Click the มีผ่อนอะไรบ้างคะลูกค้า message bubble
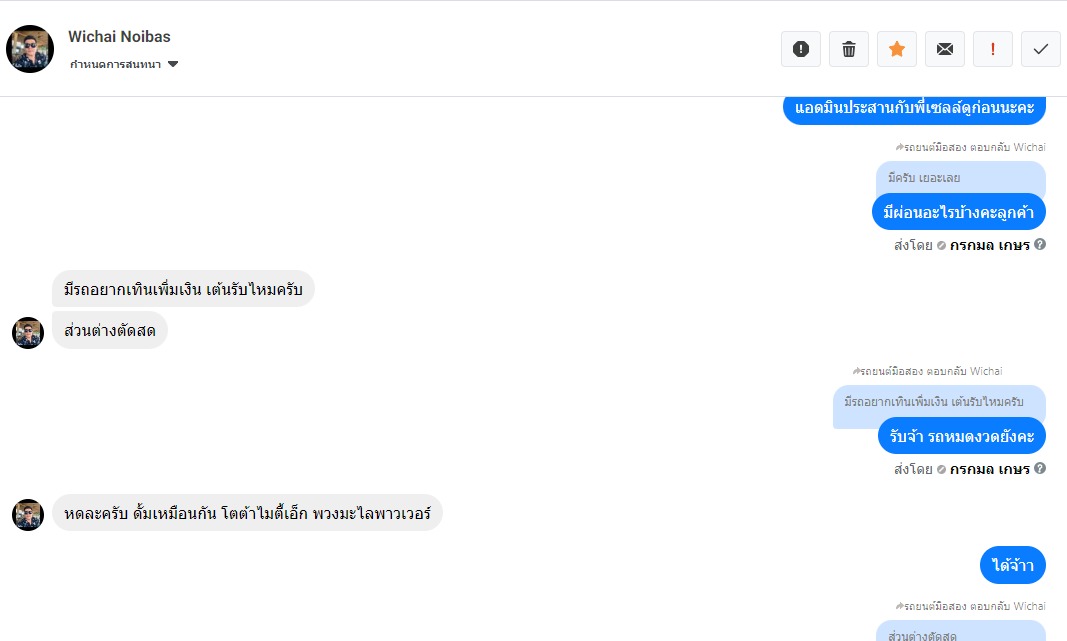1067x641 pixels. [958, 211]
